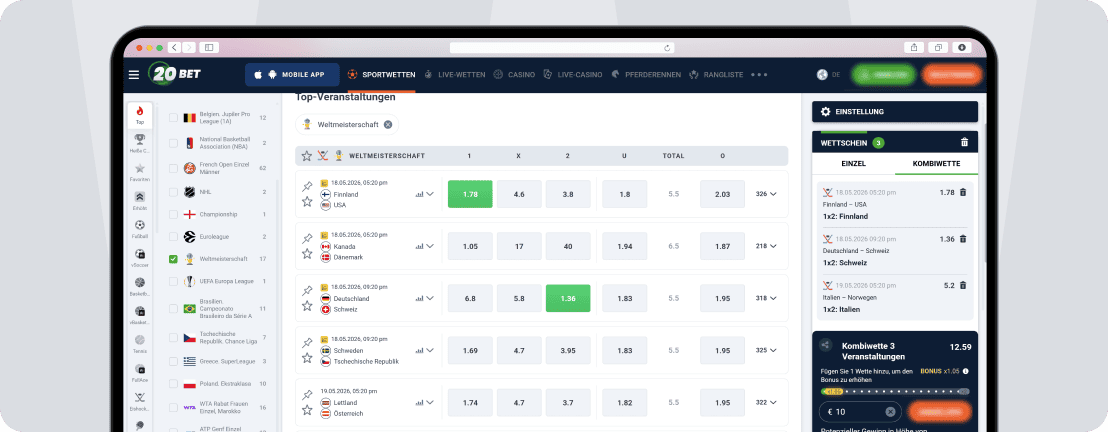Open stats dropdown for Deutschland vs Schweiz
Viewport: 1108px width, 432px height.
click(x=425, y=298)
